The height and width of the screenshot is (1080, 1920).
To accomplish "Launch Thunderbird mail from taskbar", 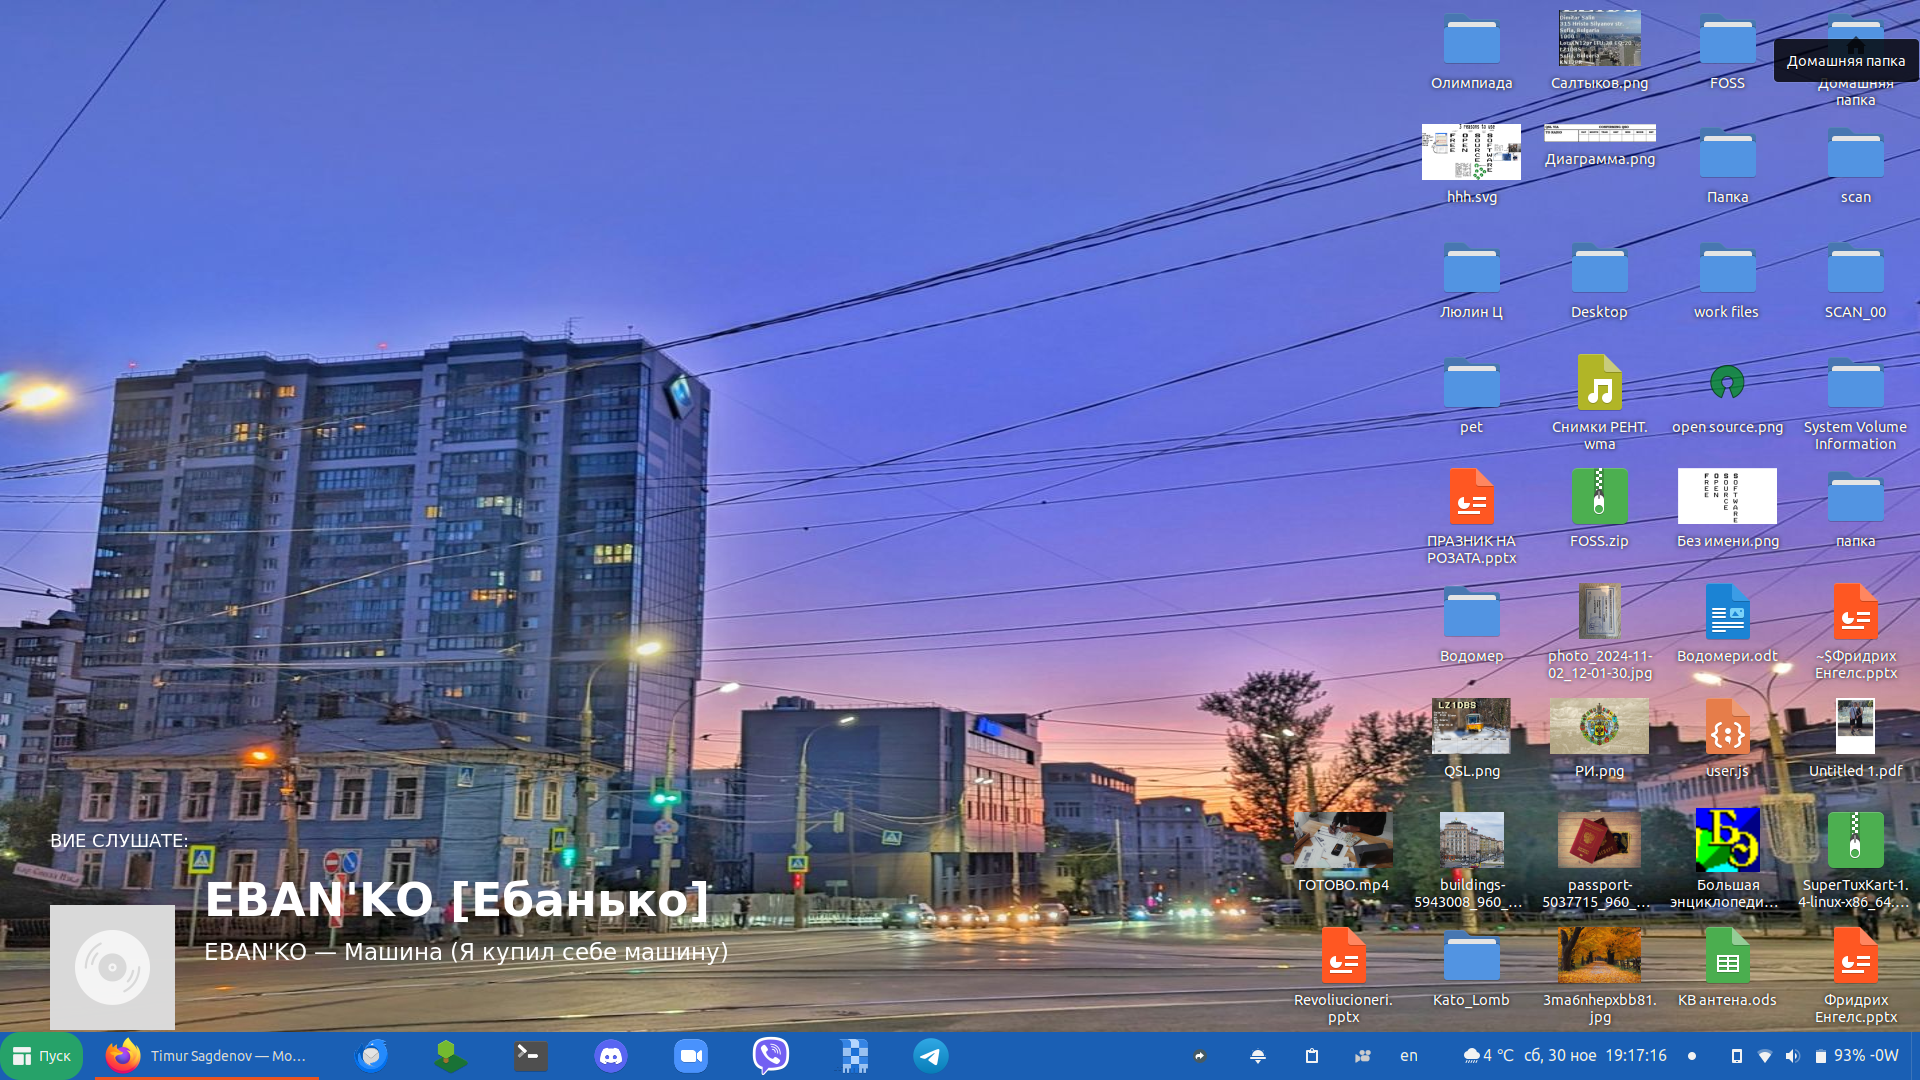I will [372, 1056].
